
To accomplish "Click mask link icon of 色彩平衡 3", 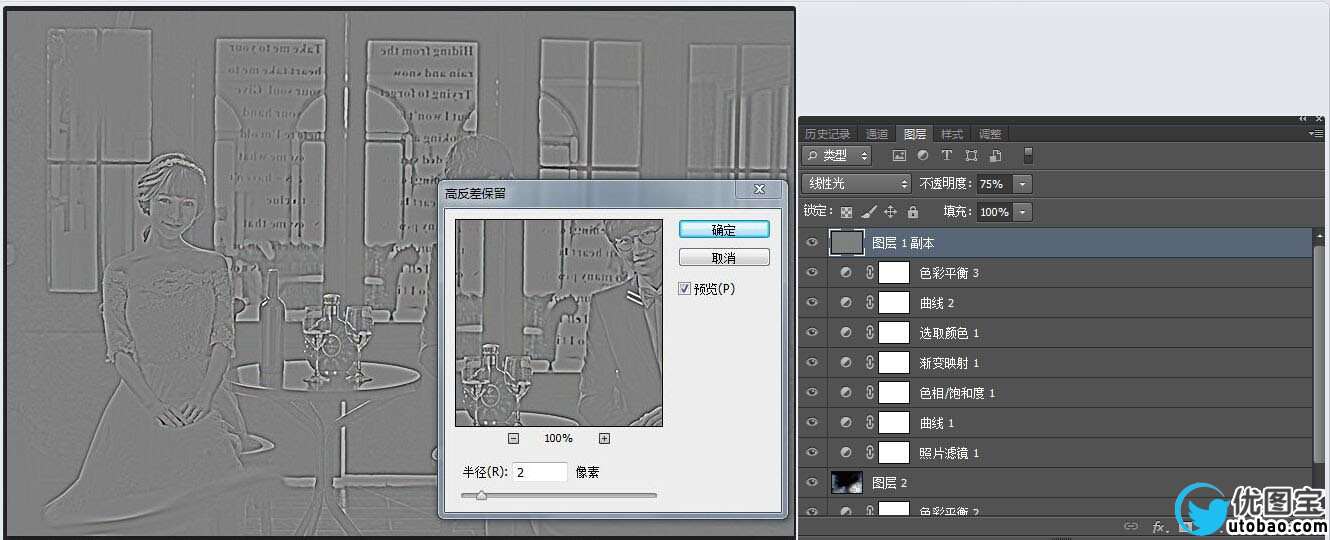I will pyautogui.click(x=869, y=273).
